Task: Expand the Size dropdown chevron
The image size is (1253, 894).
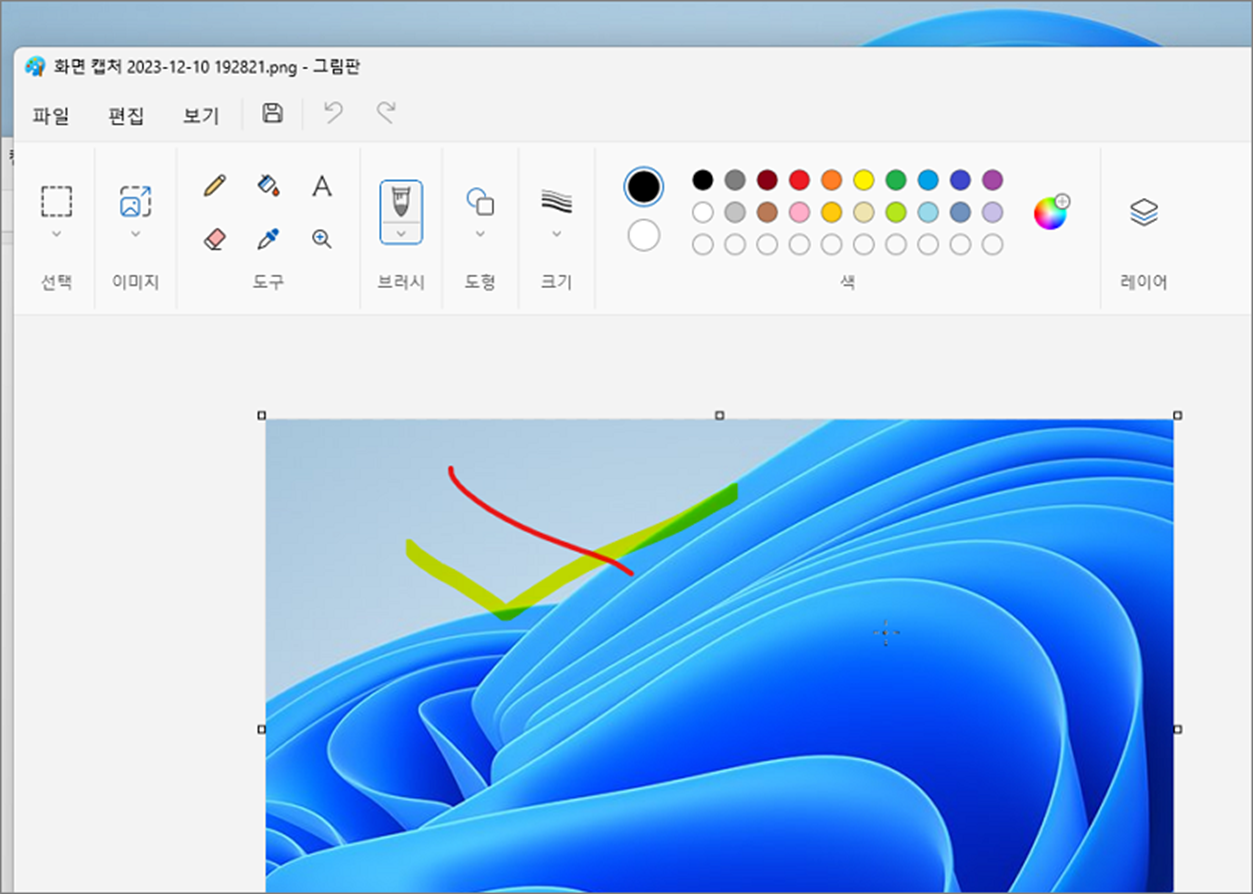Action: tap(556, 233)
